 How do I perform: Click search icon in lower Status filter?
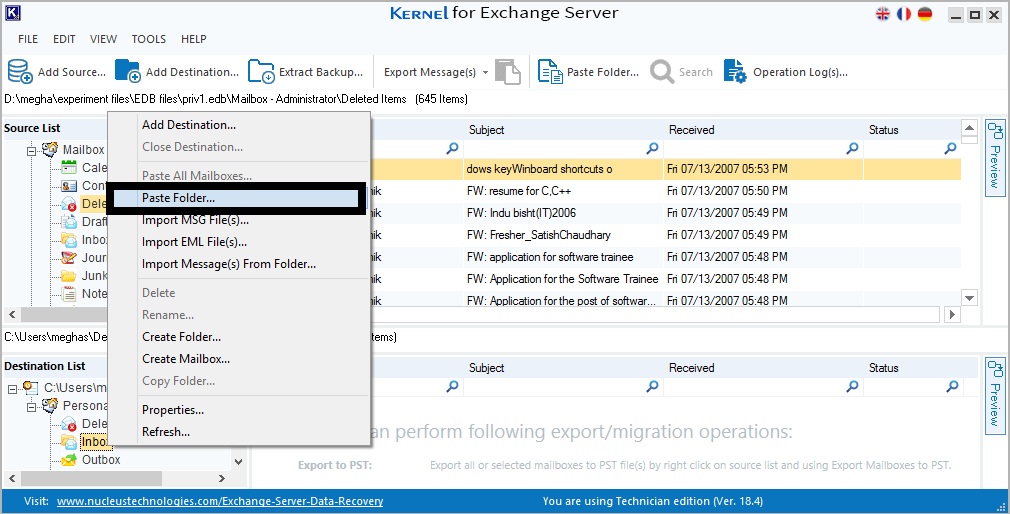pos(952,386)
